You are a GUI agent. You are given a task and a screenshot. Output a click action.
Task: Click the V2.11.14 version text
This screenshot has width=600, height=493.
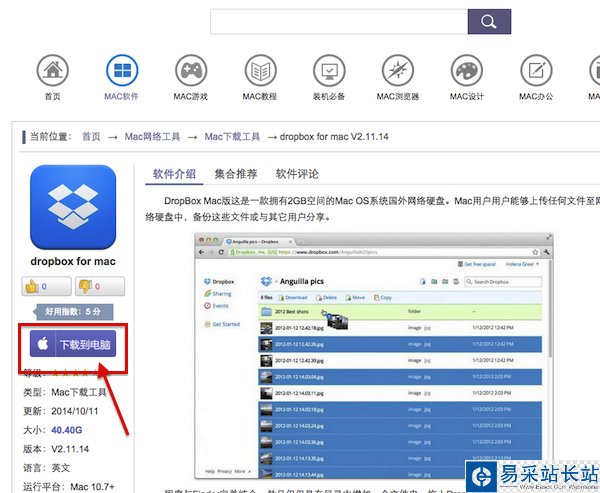[x=70, y=449]
